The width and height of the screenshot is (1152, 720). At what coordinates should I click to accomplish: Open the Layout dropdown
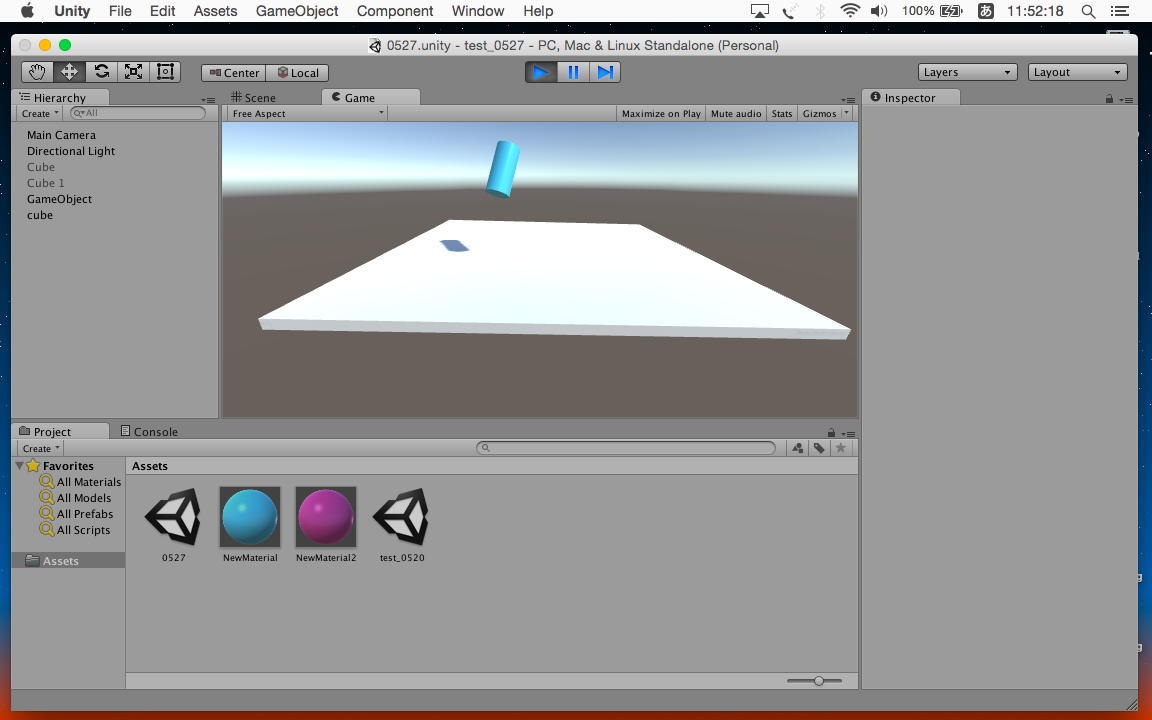pos(1078,72)
